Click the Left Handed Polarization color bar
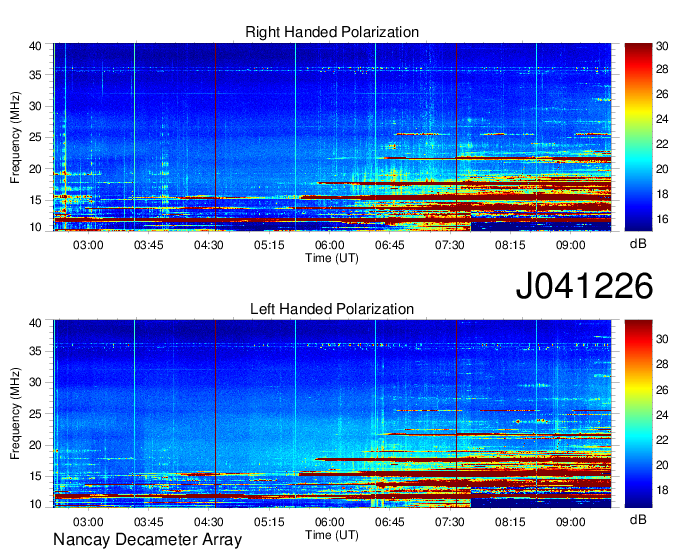Screen dimensions: 680x552 click(x=638, y=414)
